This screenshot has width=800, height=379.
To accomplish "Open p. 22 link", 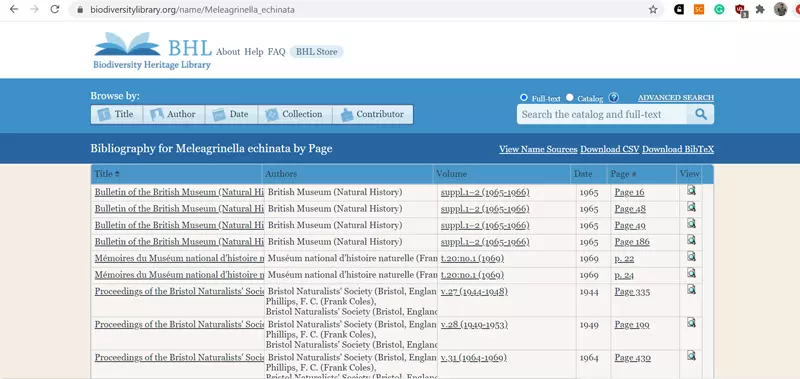I will [x=624, y=259].
